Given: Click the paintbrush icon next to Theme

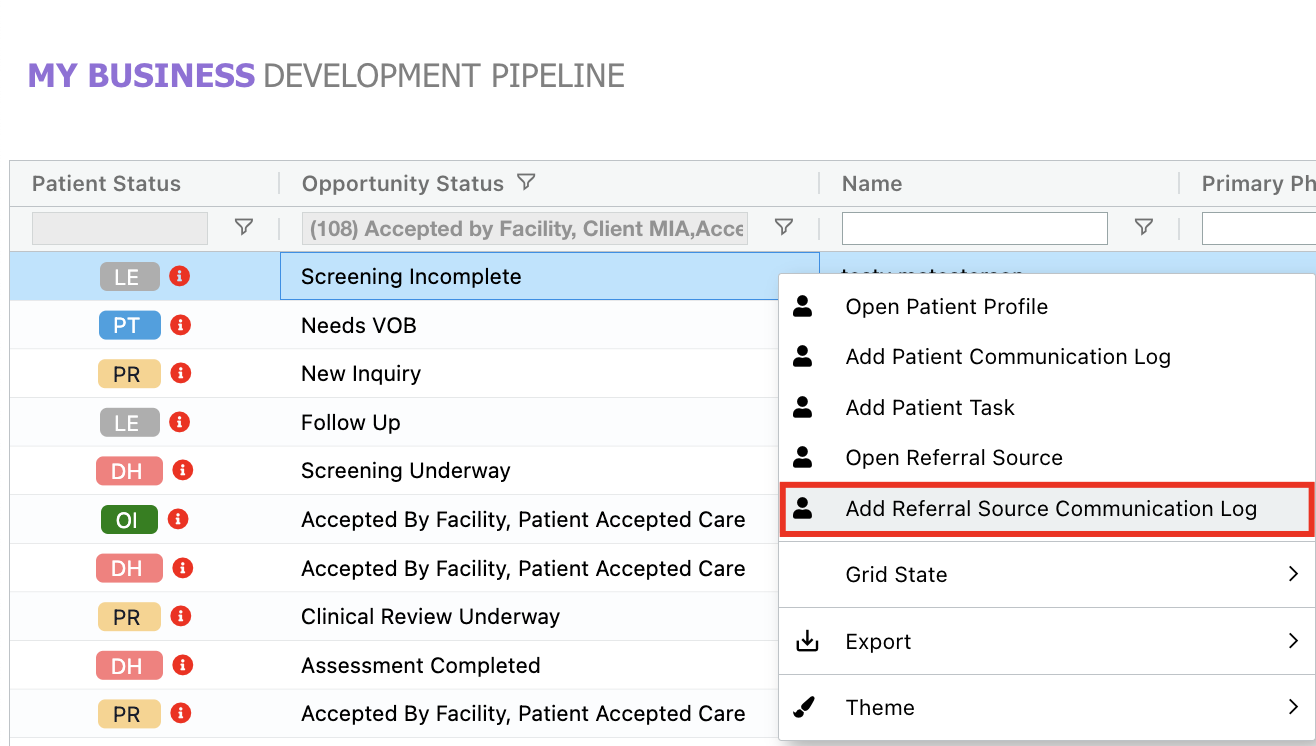Looking at the screenshot, I should [806, 707].
